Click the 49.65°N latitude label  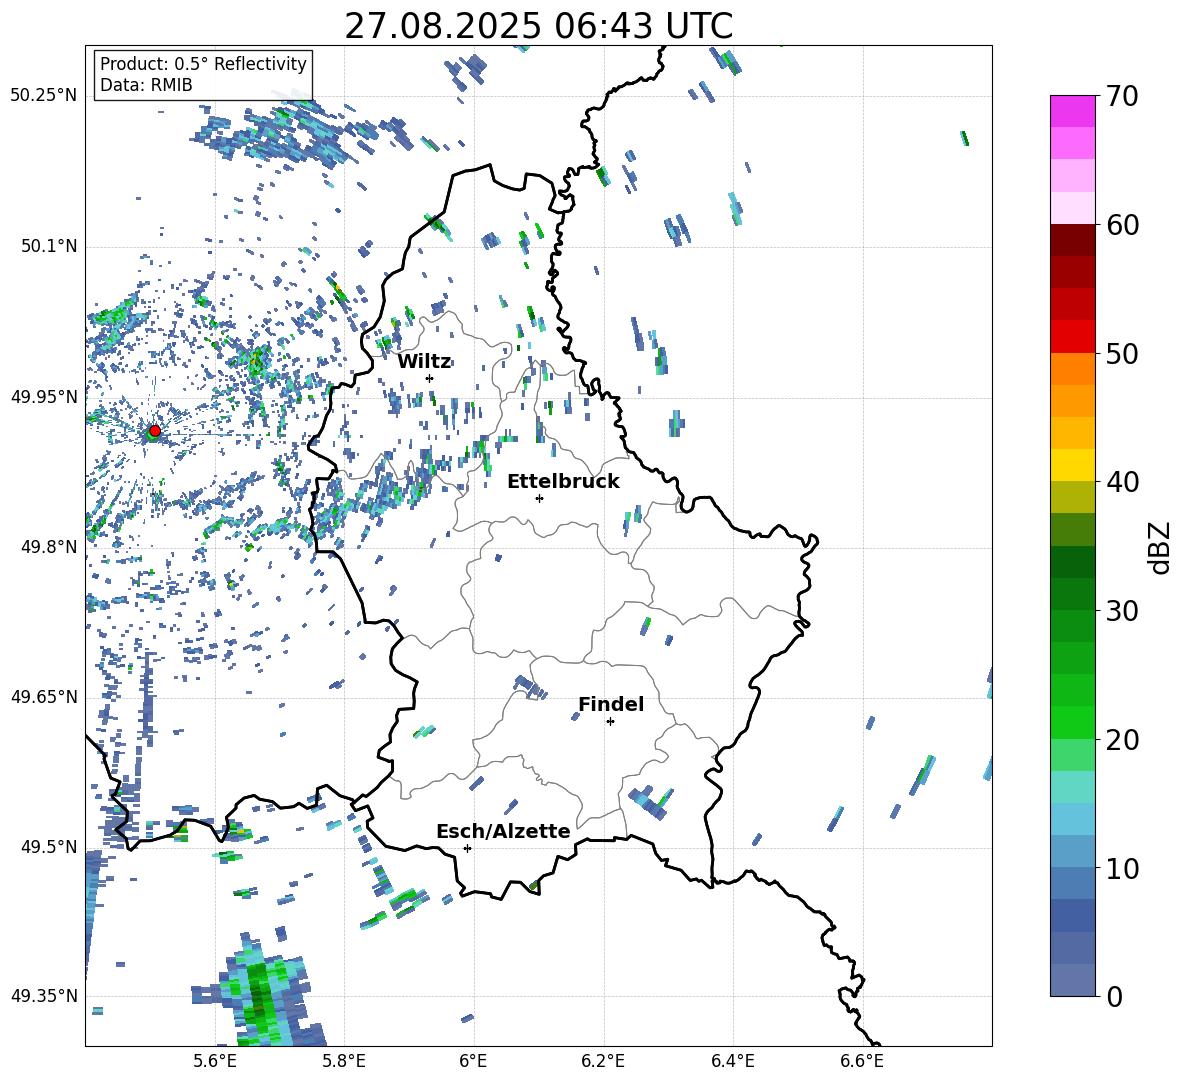(x=43, y=696)
